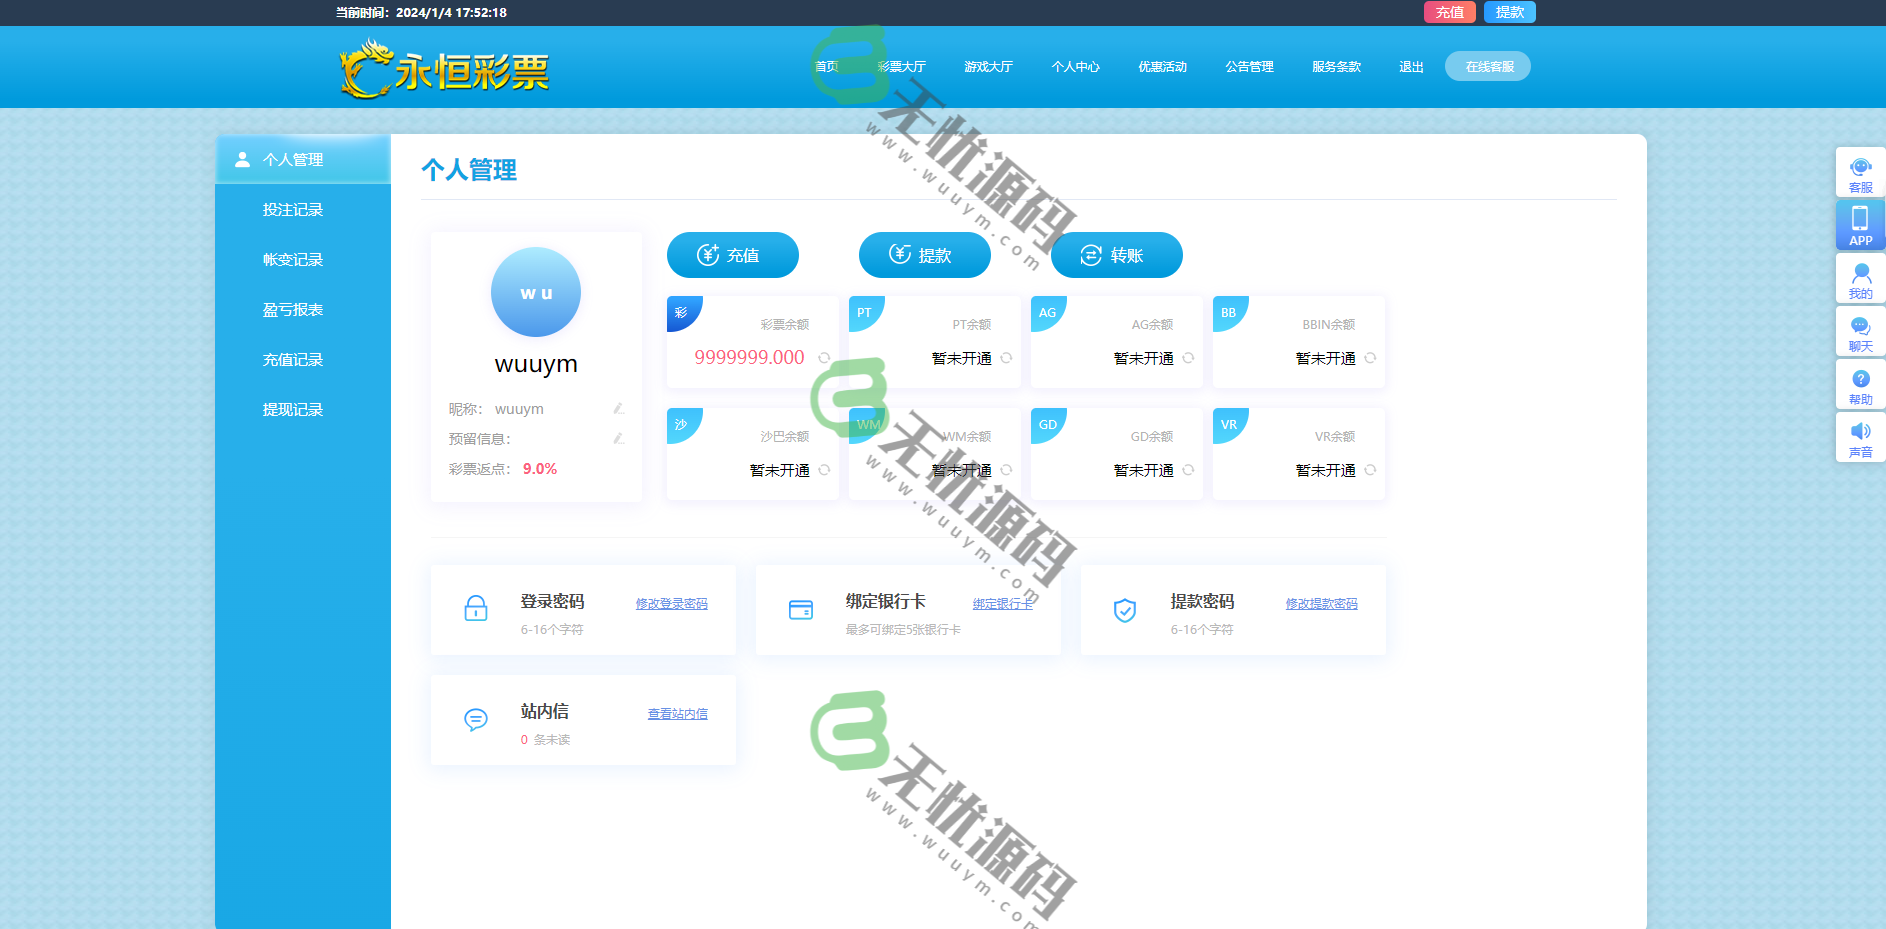
Task: Select 投注记录 in the left sidebar
Action: [292, 209]
